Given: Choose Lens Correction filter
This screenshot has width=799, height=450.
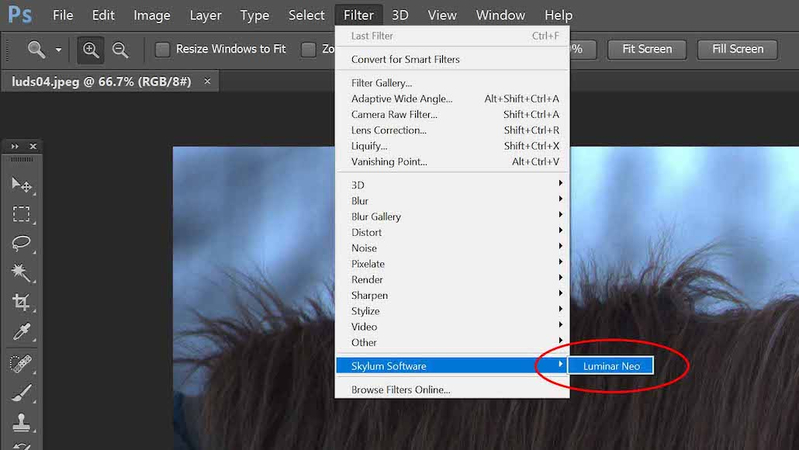Looking at the screenshot, I should tap(452, 130).
